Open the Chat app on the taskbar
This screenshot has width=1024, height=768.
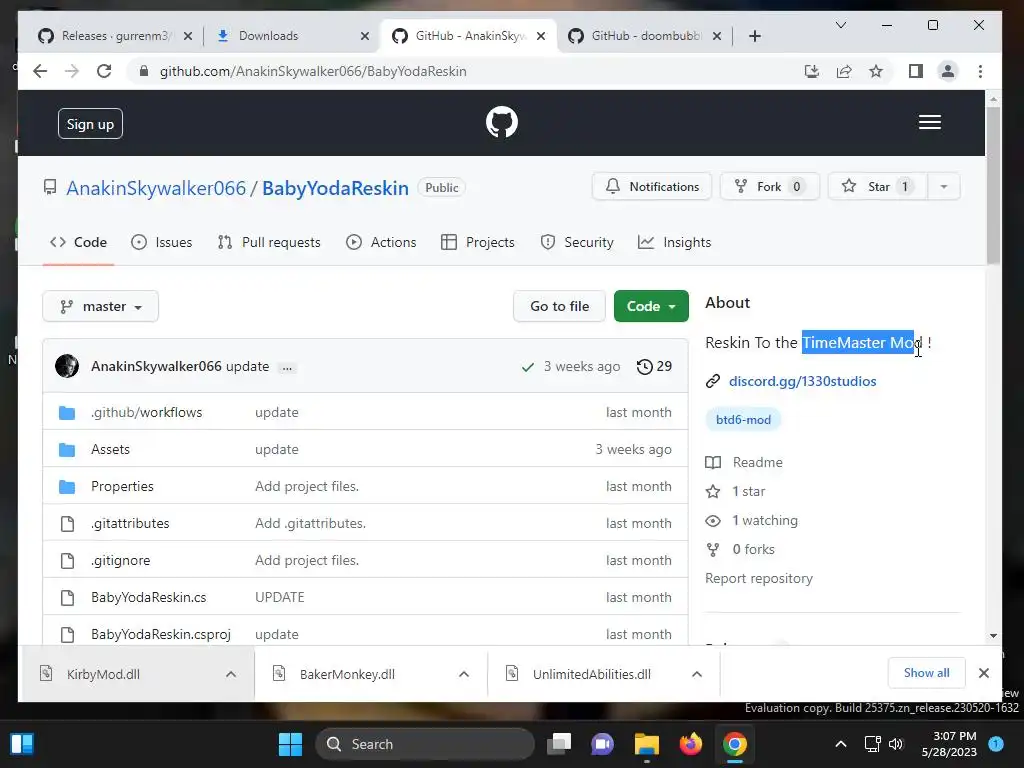tap(602, 744)
